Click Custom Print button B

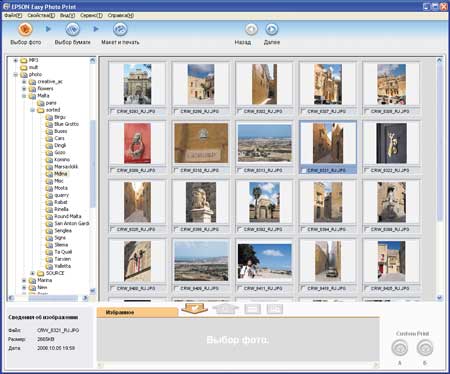[425, 348]
